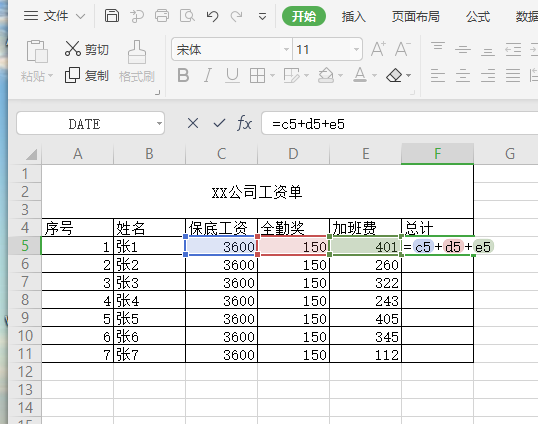The image size is (538, 424).
Task: Apply the fill color bucket
Action: (326, 75)
